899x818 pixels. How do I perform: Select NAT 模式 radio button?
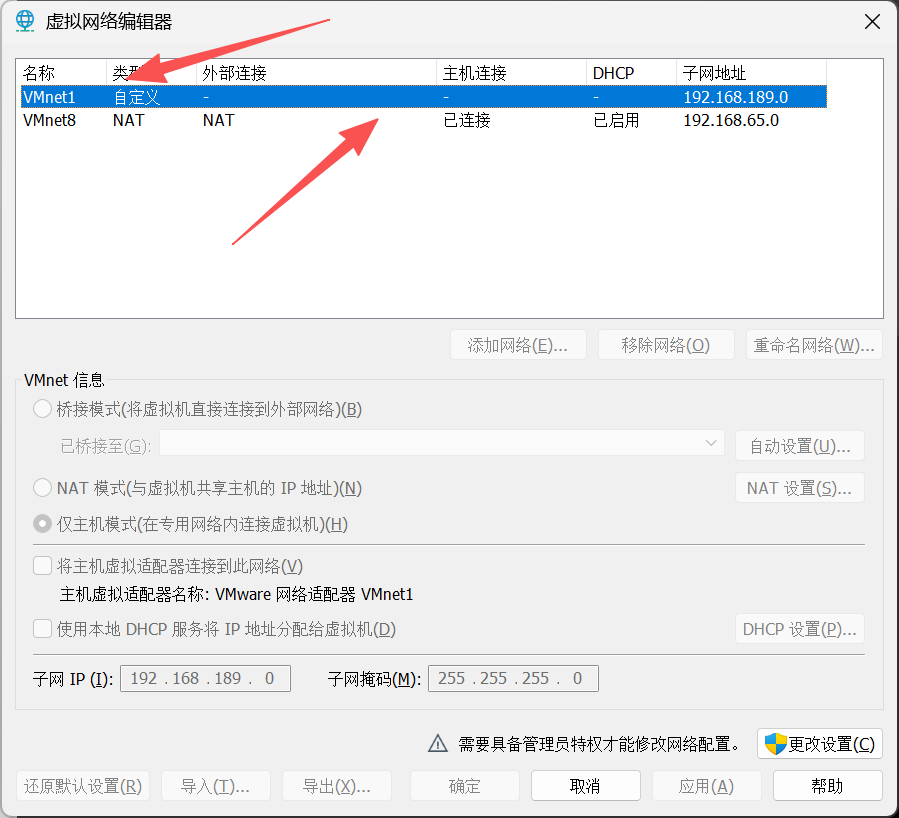[x=42, y=488]
